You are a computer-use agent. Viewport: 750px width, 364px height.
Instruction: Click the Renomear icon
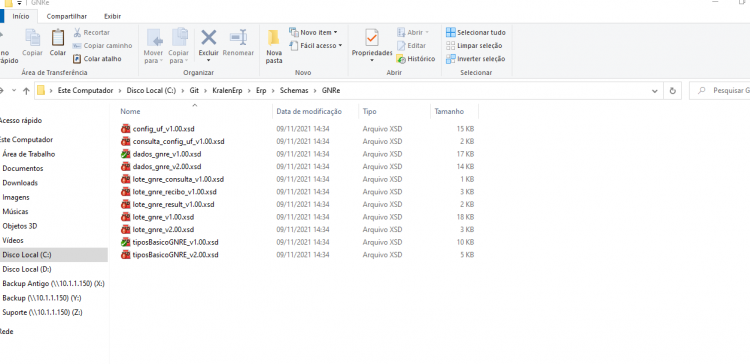point(238,37)
